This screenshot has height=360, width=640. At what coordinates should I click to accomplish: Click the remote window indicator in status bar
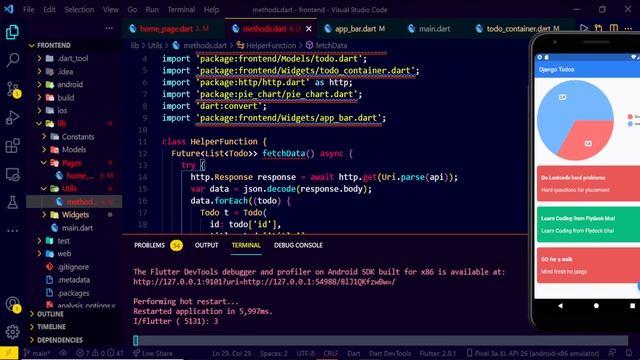point(9,353)
